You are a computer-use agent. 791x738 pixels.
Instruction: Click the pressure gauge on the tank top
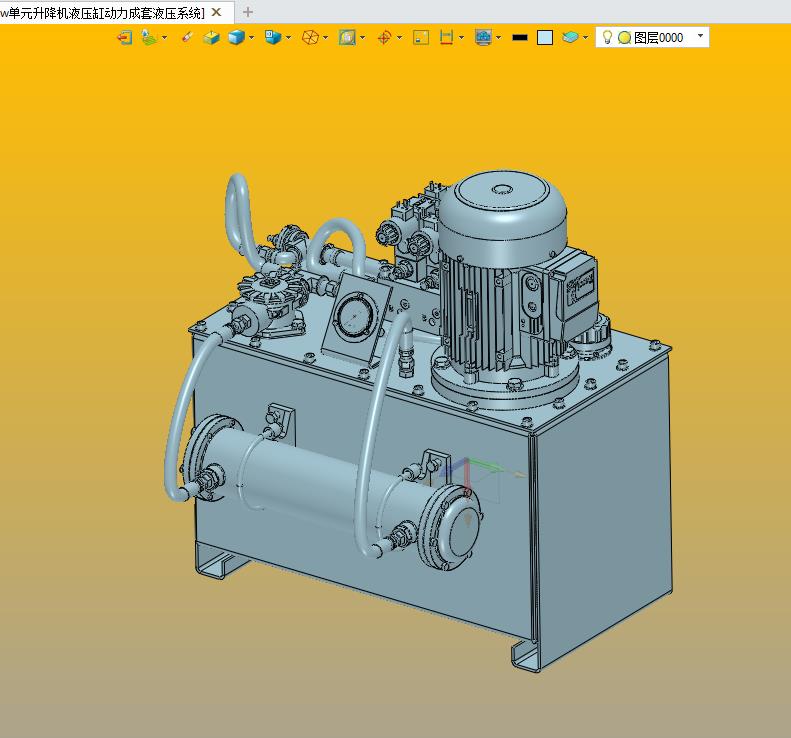tap(356, 316)
